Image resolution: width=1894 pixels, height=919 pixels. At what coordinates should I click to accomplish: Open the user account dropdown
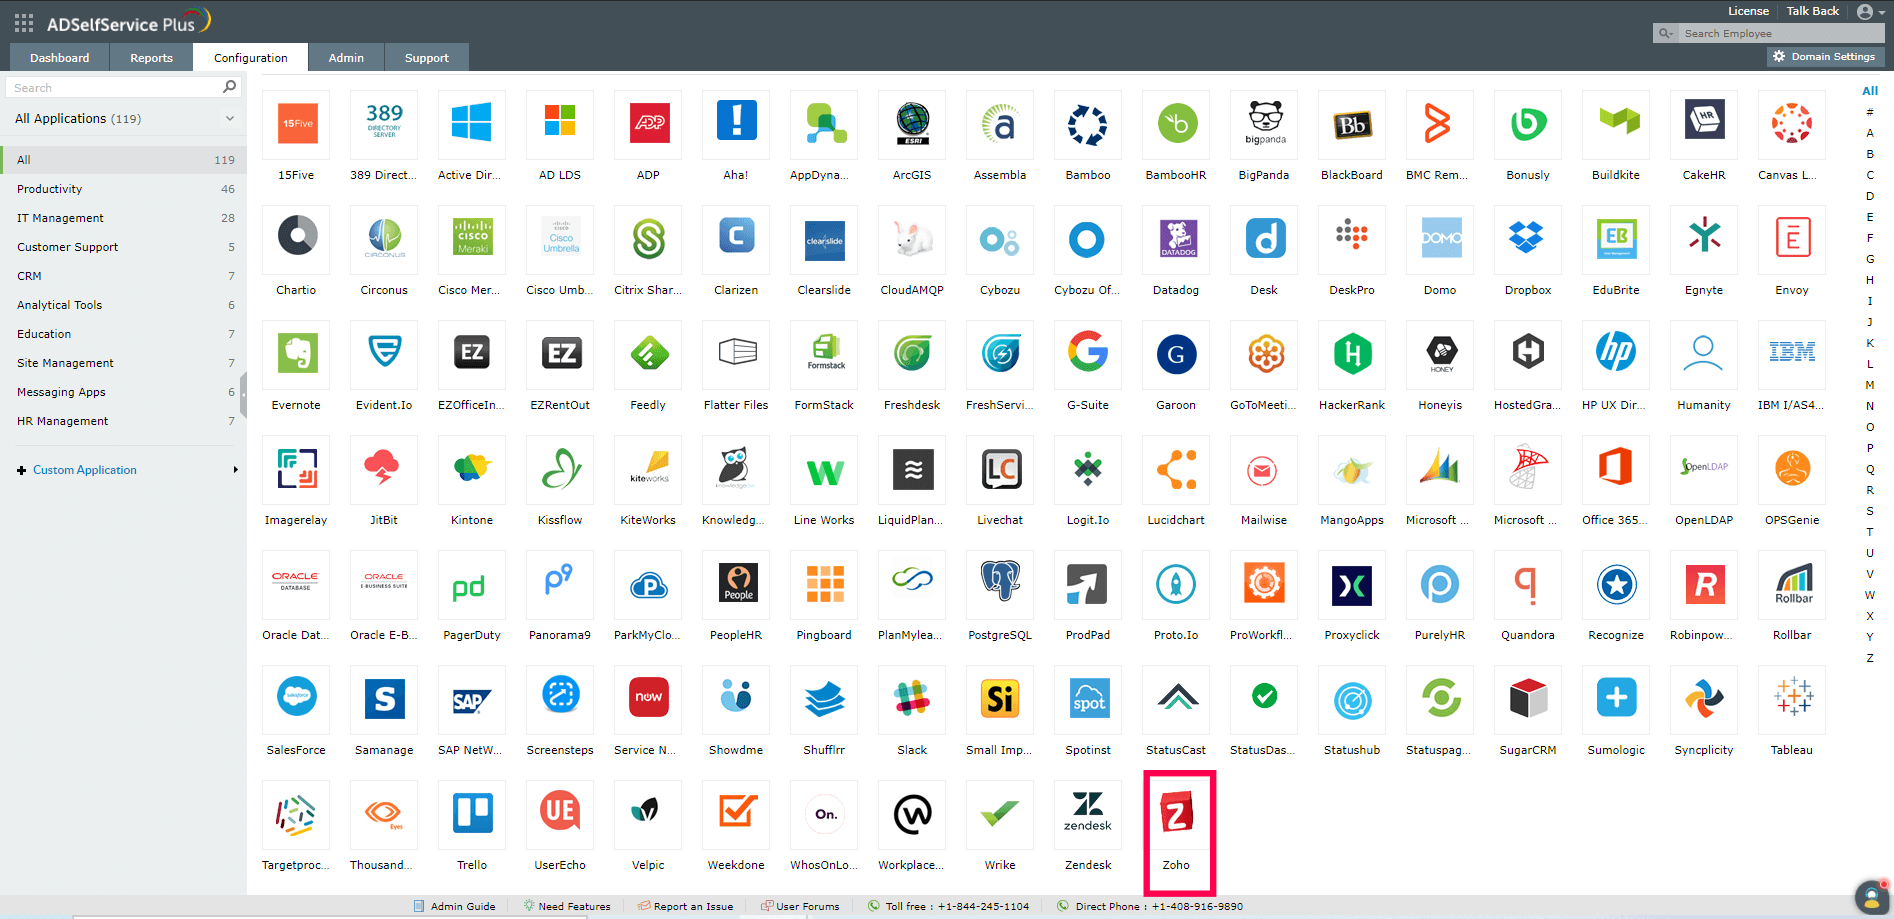click(1870, 12)
